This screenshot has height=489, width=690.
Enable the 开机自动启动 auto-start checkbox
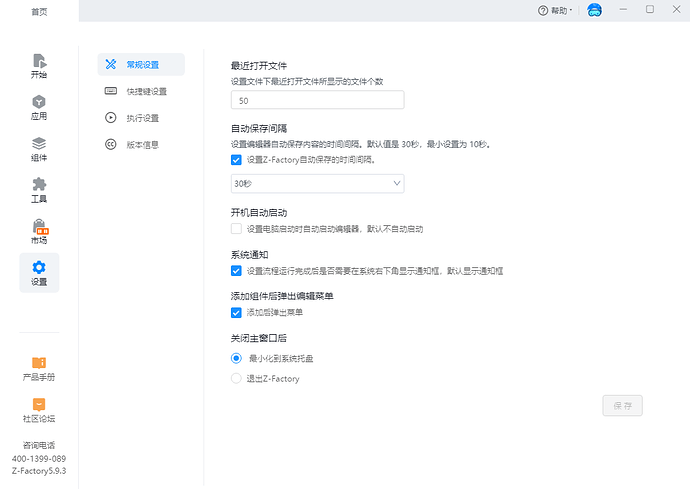(236, 229)
